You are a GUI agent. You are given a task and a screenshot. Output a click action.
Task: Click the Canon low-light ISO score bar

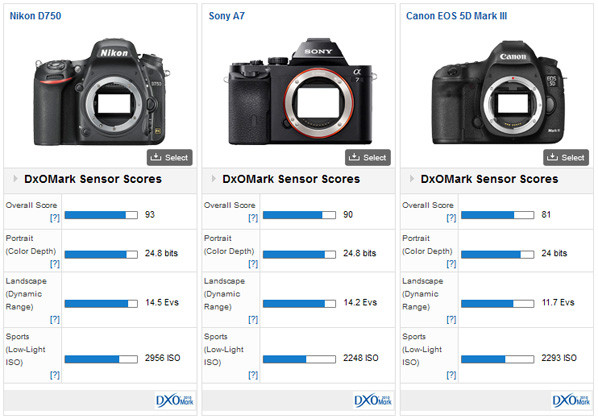[498, 359]
